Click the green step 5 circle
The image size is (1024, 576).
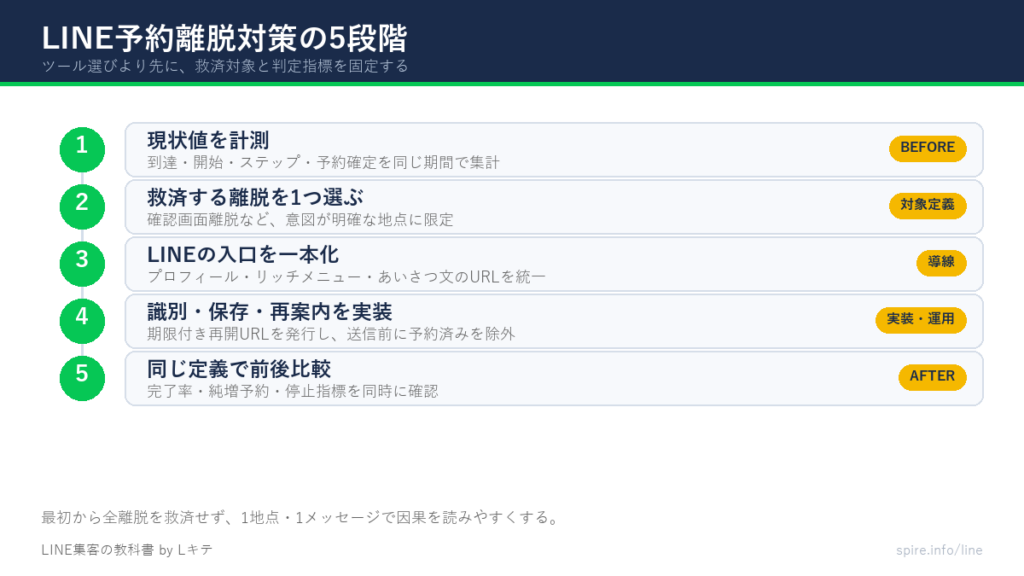82,378
